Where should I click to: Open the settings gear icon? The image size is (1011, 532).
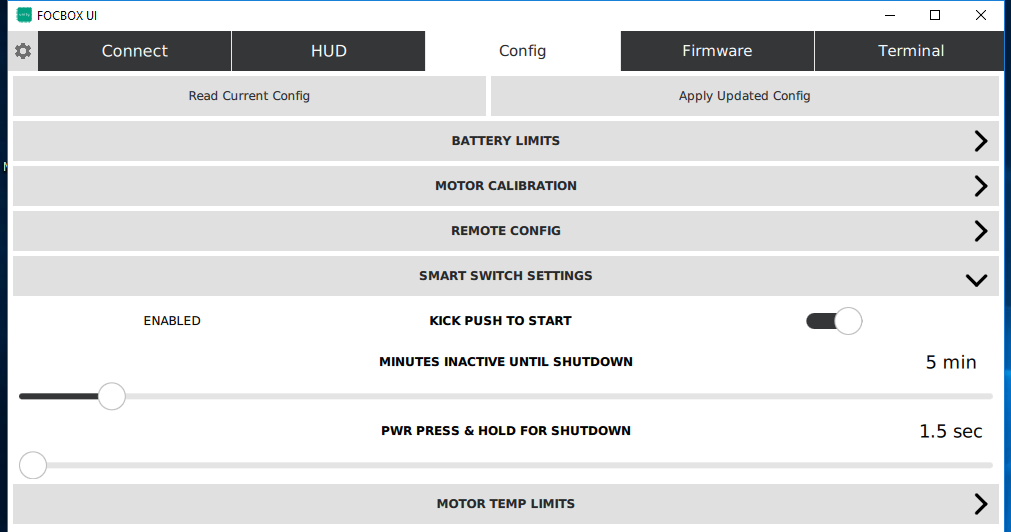(23, 51)
